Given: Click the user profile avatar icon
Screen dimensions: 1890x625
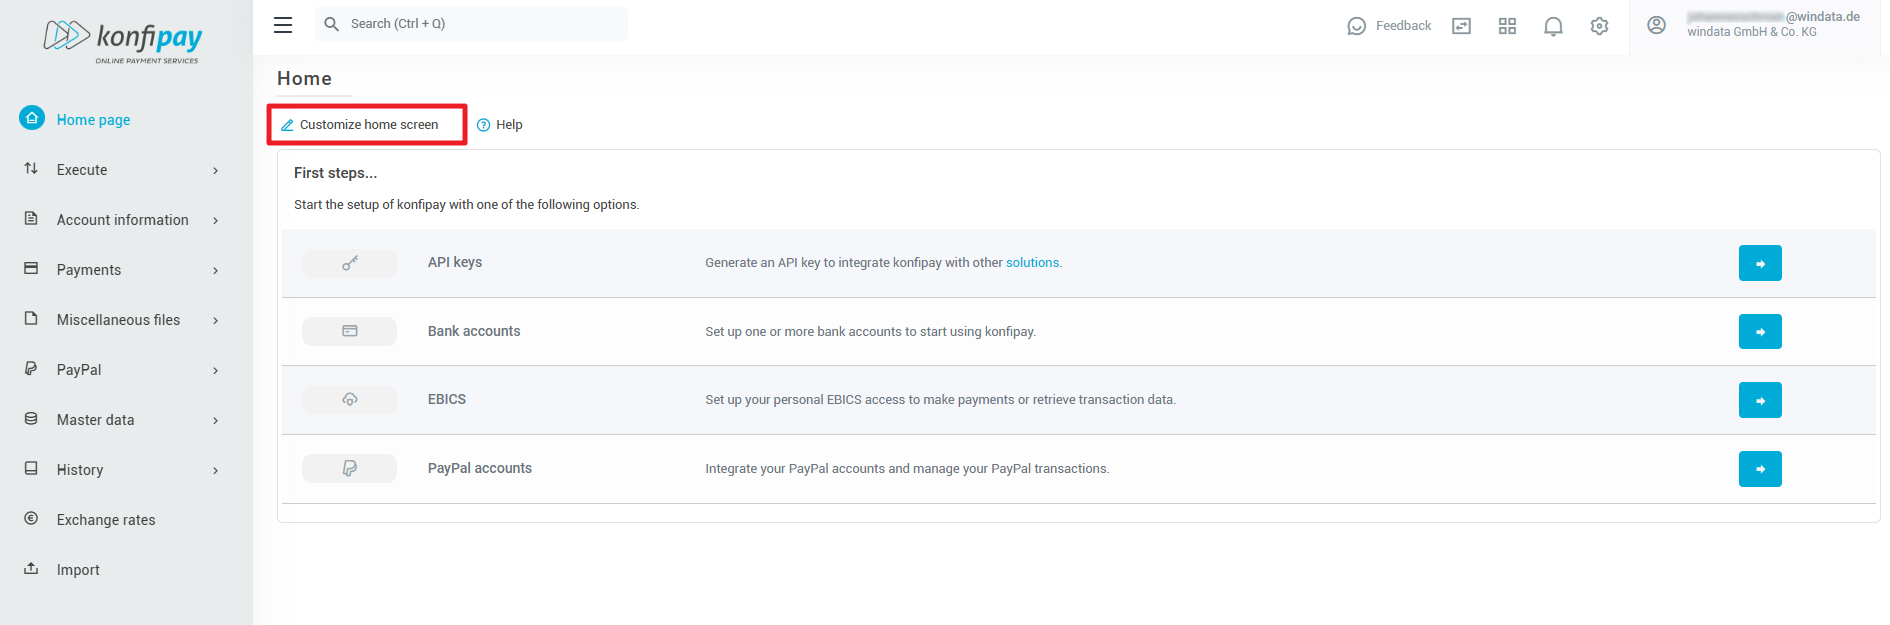Looking at the screenshot, I should tap(1656, 25).
